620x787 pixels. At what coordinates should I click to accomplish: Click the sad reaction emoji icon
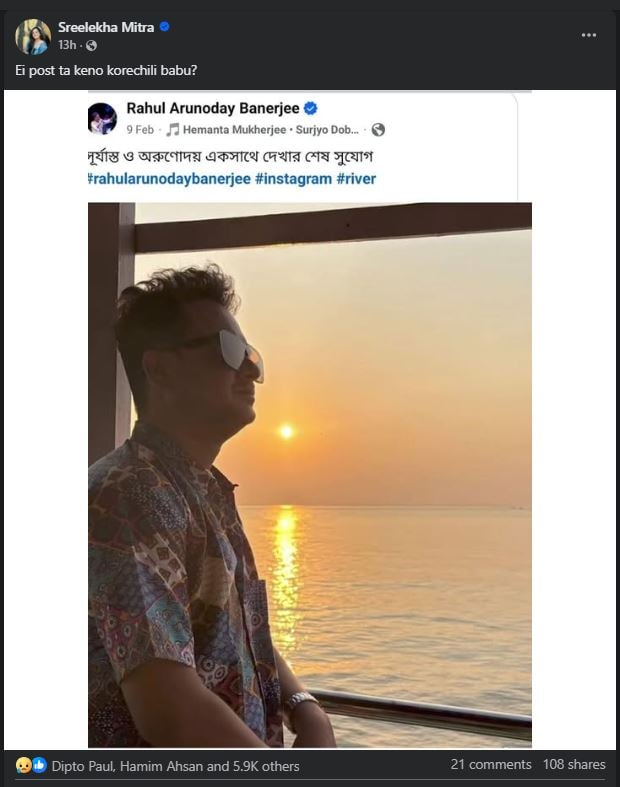[23, 766]
